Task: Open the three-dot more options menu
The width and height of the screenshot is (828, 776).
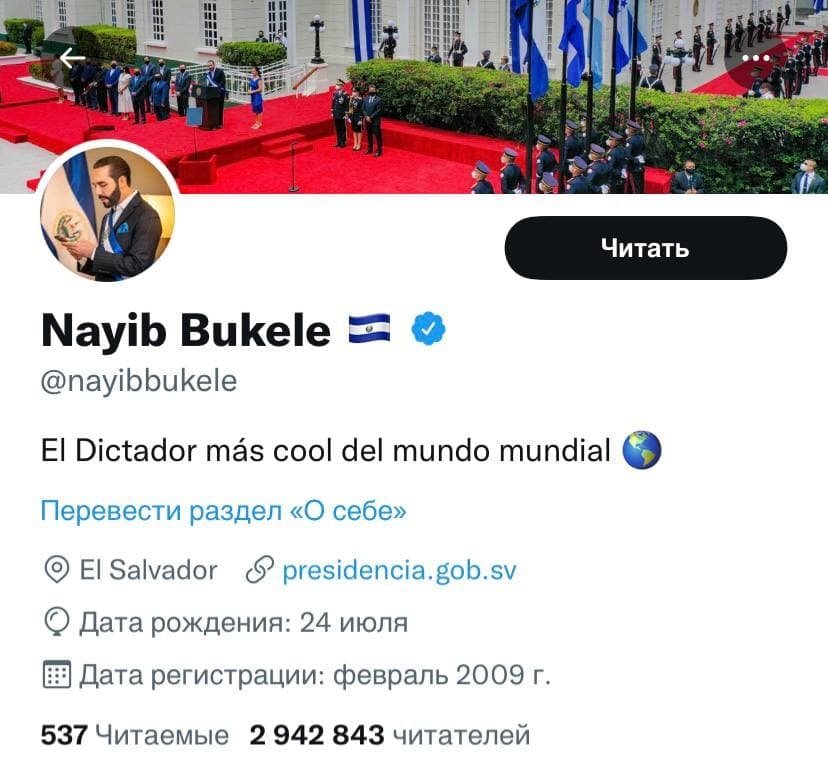Action: (756, 58)
